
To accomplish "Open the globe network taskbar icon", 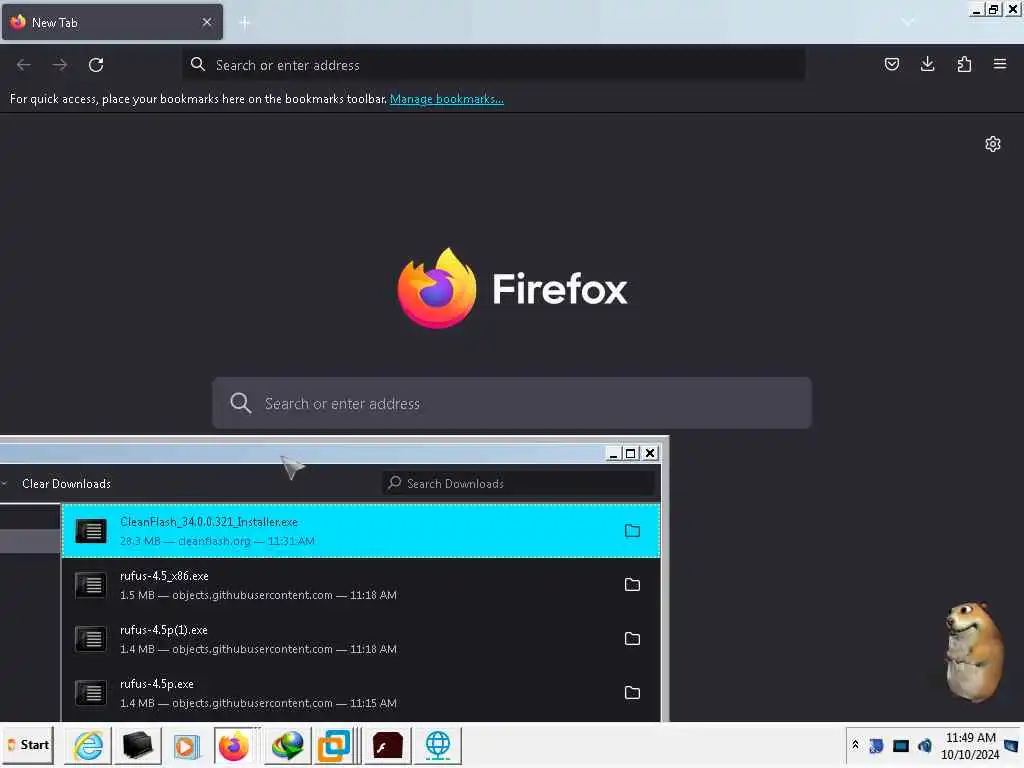I will click(x=438, y=745).
